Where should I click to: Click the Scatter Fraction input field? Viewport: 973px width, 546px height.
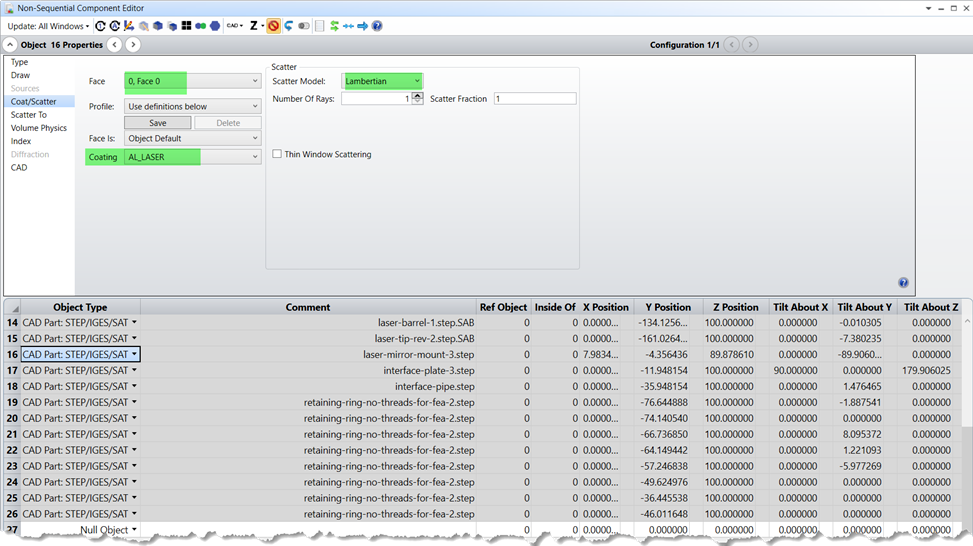pyautogui.click(x=534, y=99)
